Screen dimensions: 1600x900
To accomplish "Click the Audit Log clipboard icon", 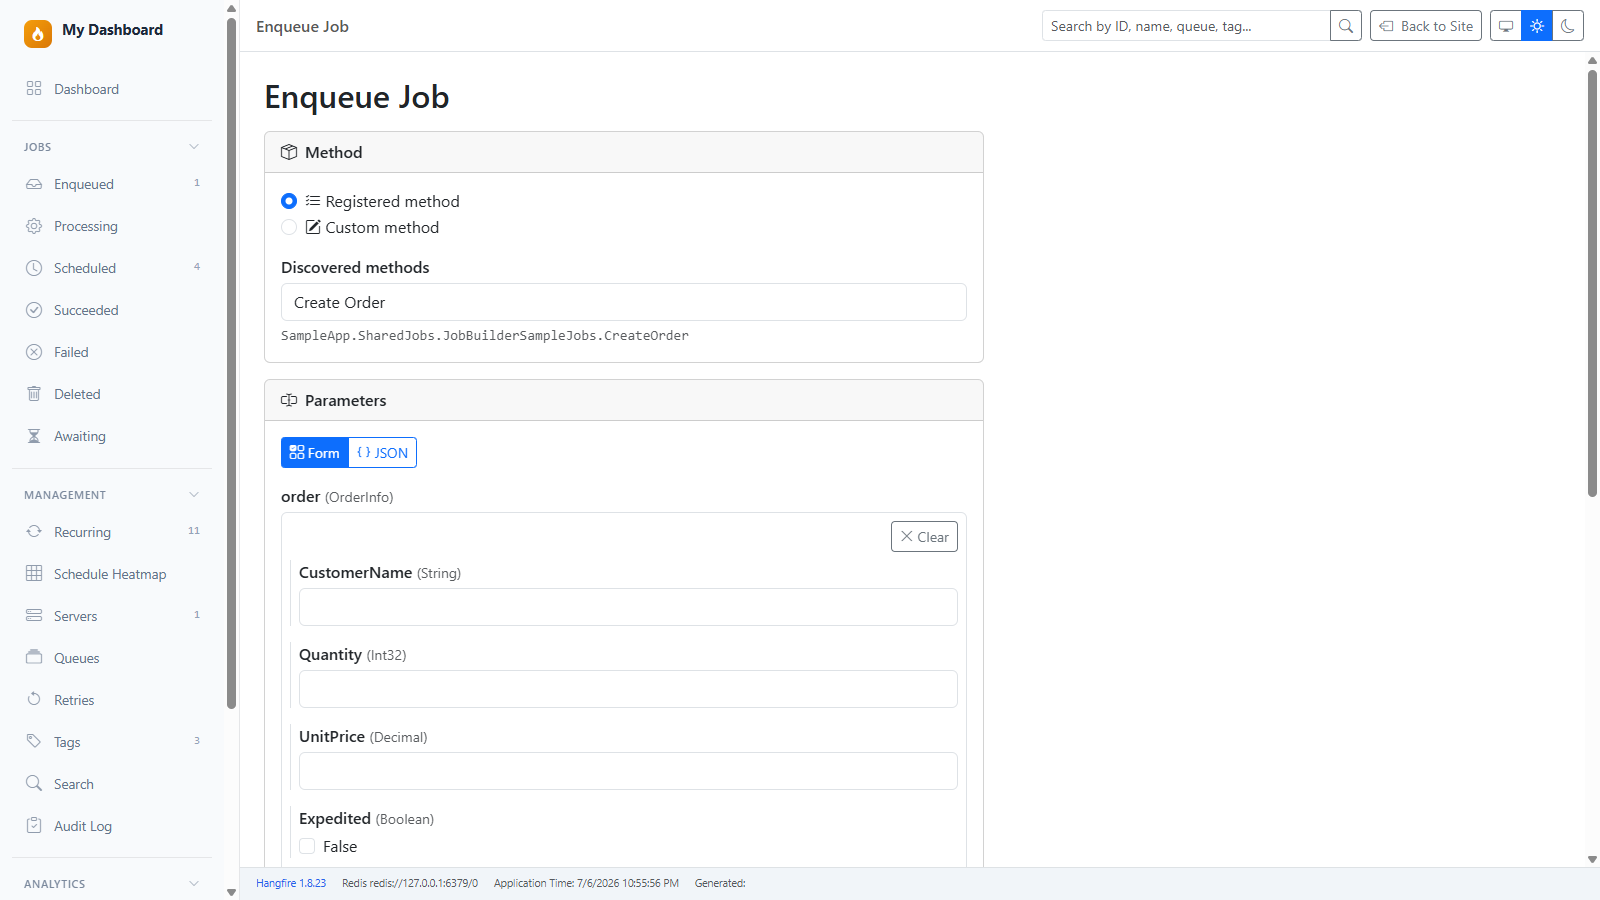I will coord(34,826).
